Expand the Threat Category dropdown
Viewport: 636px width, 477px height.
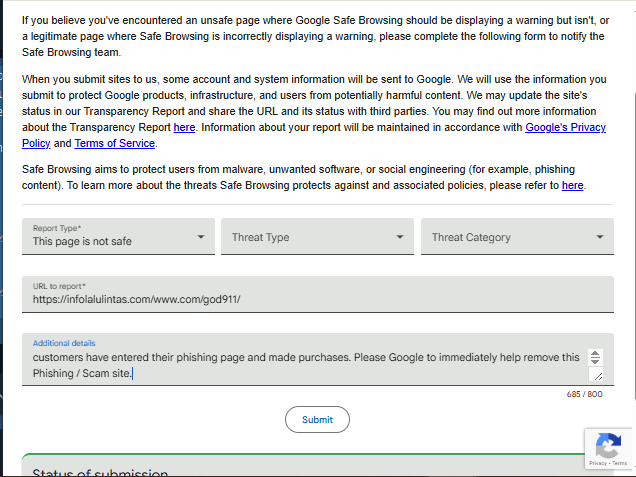coord(517,236)
